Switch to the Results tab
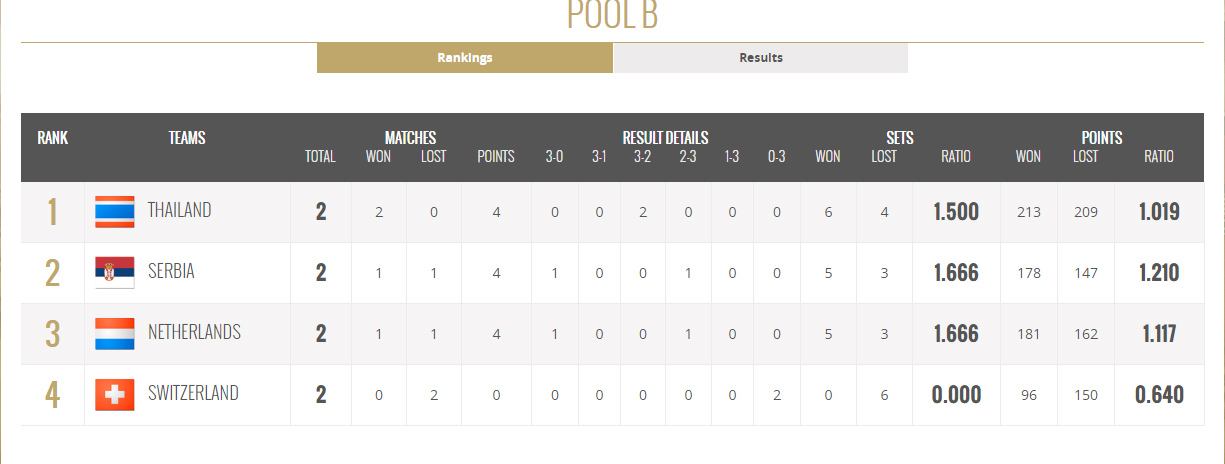 point(761,58)
